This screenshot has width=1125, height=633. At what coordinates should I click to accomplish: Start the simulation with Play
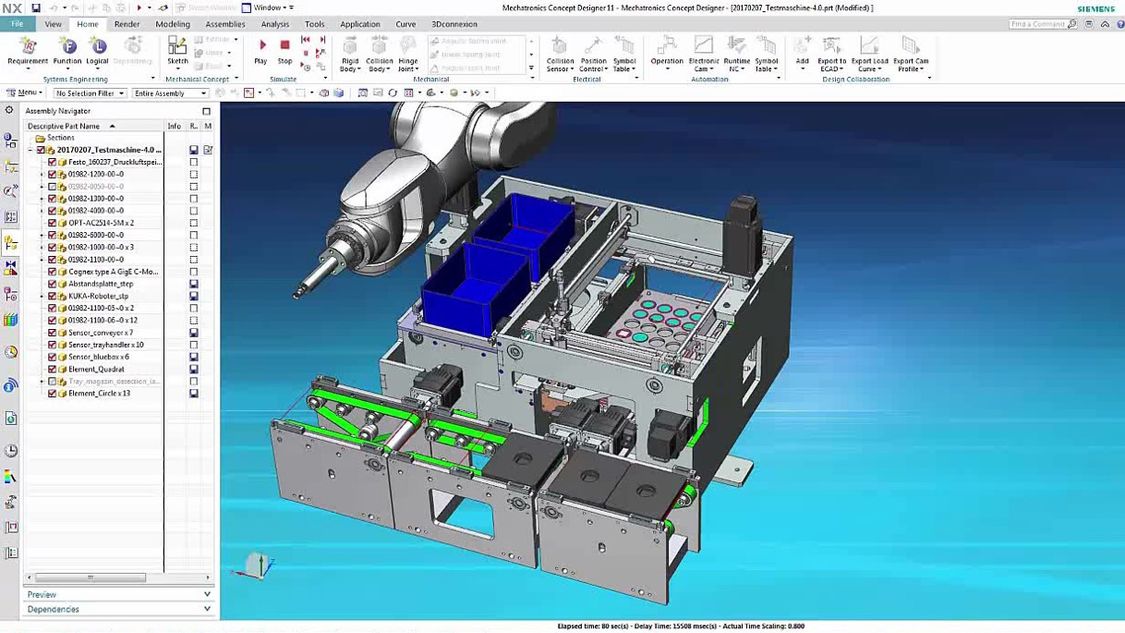tap(261, 45)
